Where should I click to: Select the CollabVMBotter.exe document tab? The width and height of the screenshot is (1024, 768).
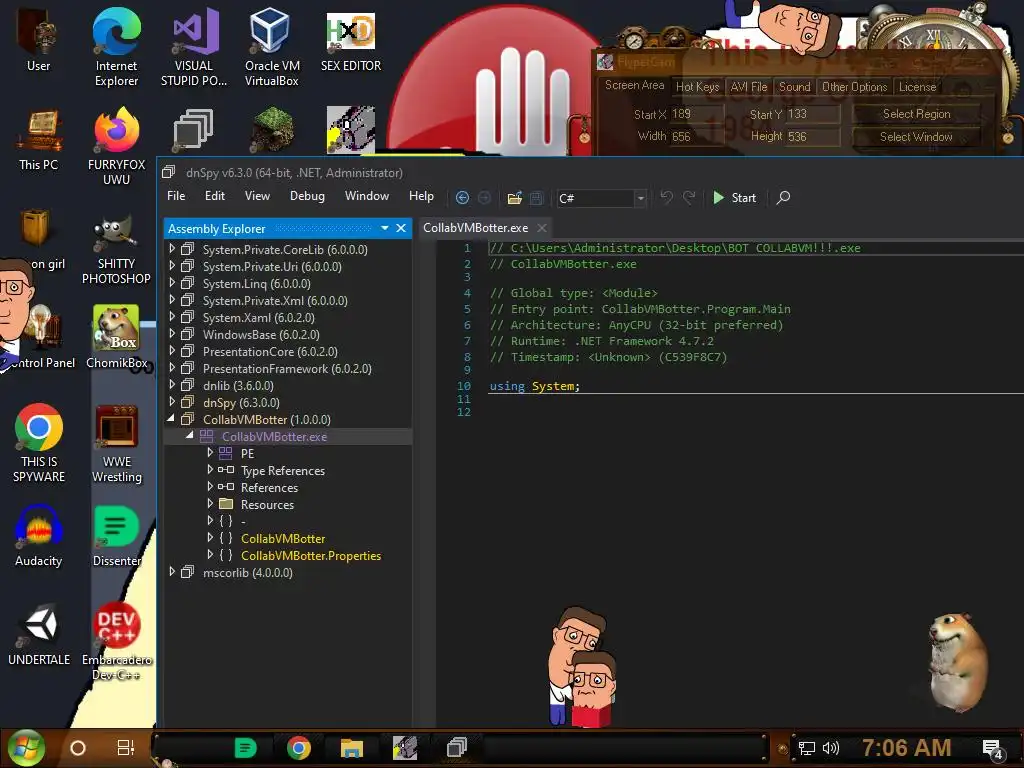475,228
